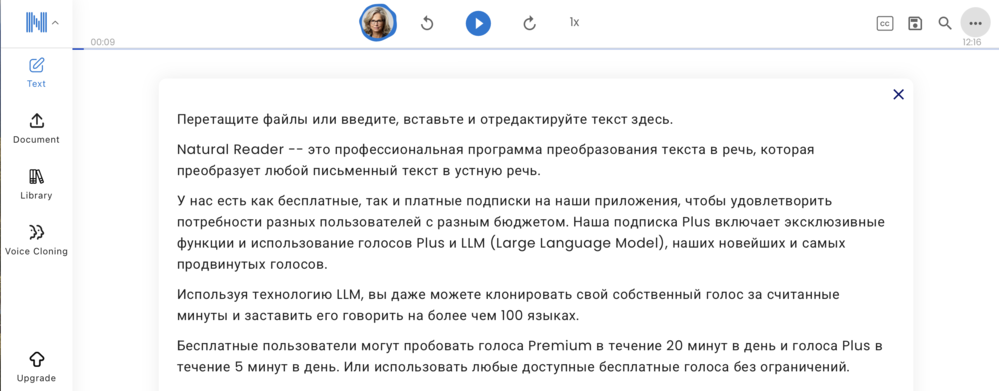The width and height of the screenshot is (999, 391).
Task: Click the 12:16 total duration label
Action: click(972, 42)
